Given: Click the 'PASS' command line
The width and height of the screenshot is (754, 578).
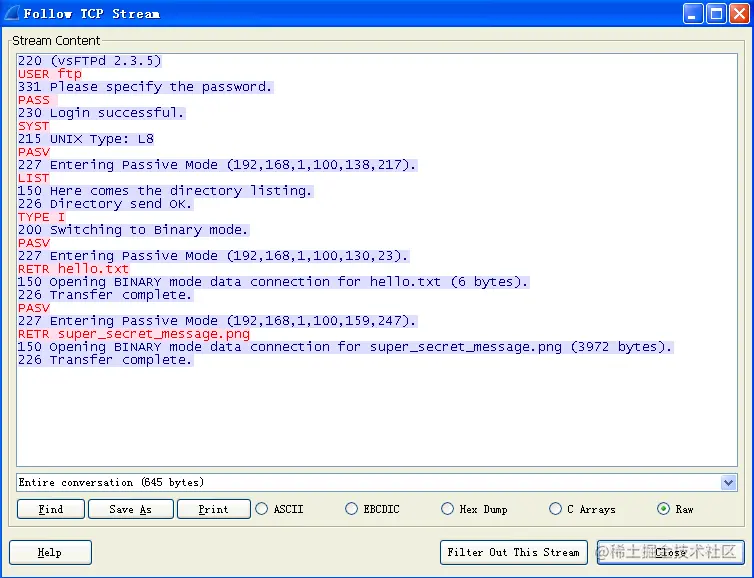Looking at the screenshot, I should pyautogui.click(x=38, y=100).
